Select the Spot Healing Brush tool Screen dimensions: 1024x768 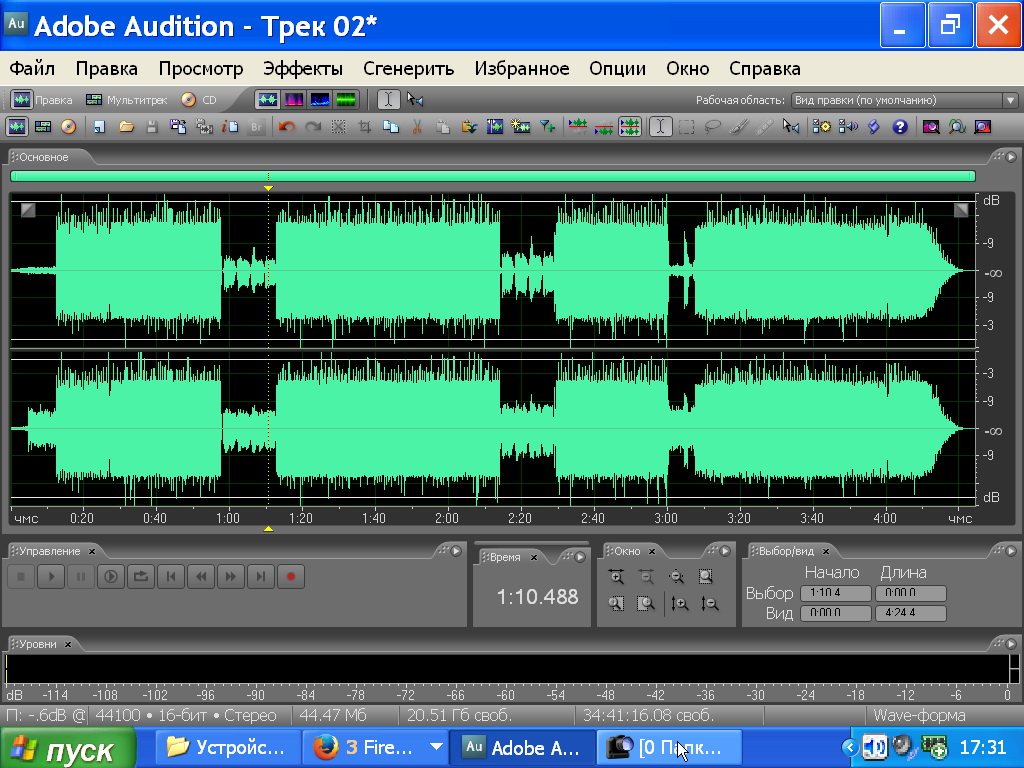pyautogui.click(x=765, y=127)
